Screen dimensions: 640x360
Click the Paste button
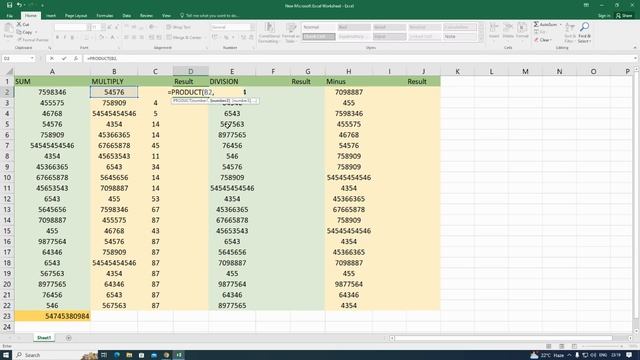[x=8, y=31]
